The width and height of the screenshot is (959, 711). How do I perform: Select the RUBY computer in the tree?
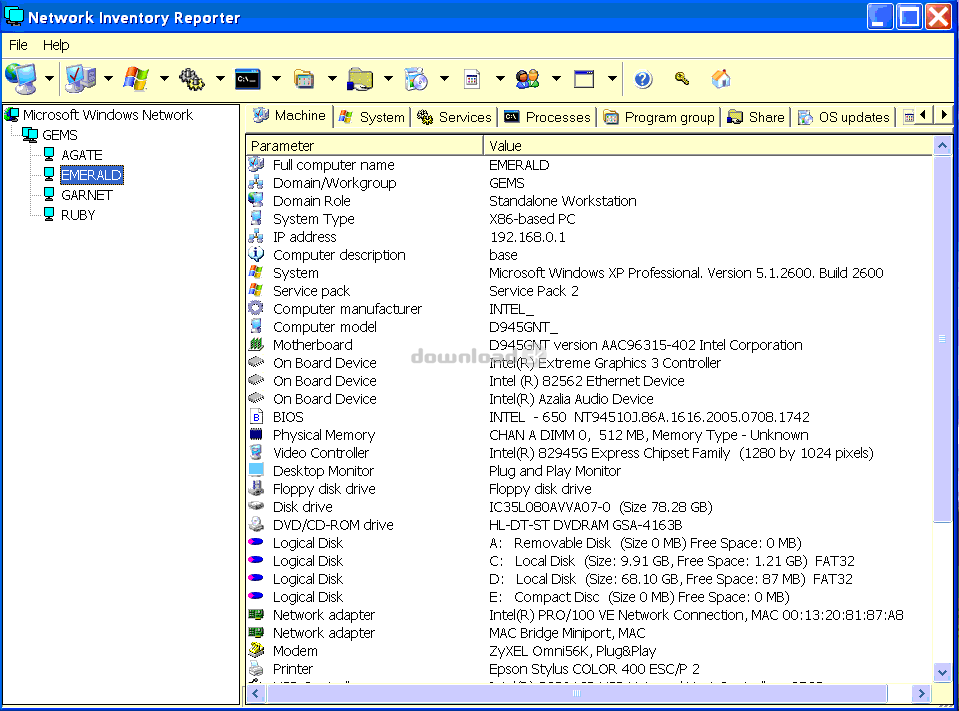tap(78, 215)
